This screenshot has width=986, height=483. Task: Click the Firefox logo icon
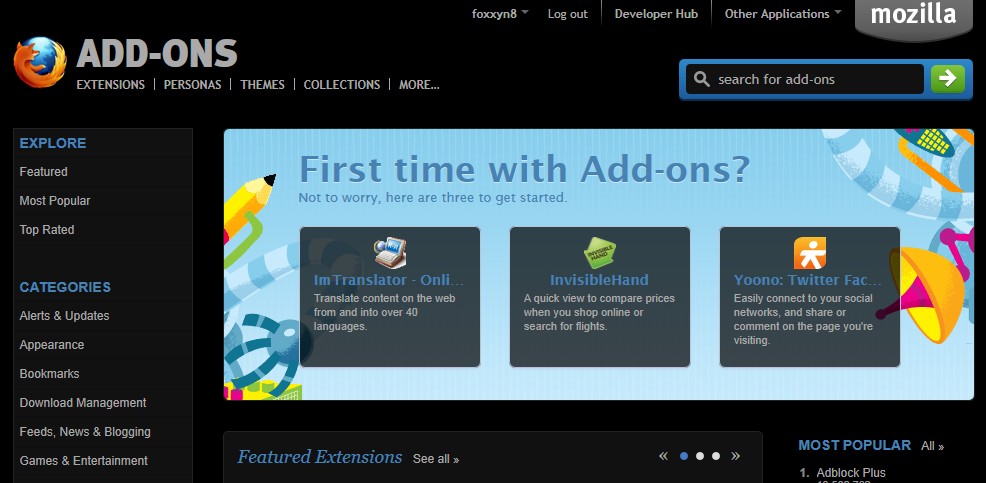(x=40, y=62)
